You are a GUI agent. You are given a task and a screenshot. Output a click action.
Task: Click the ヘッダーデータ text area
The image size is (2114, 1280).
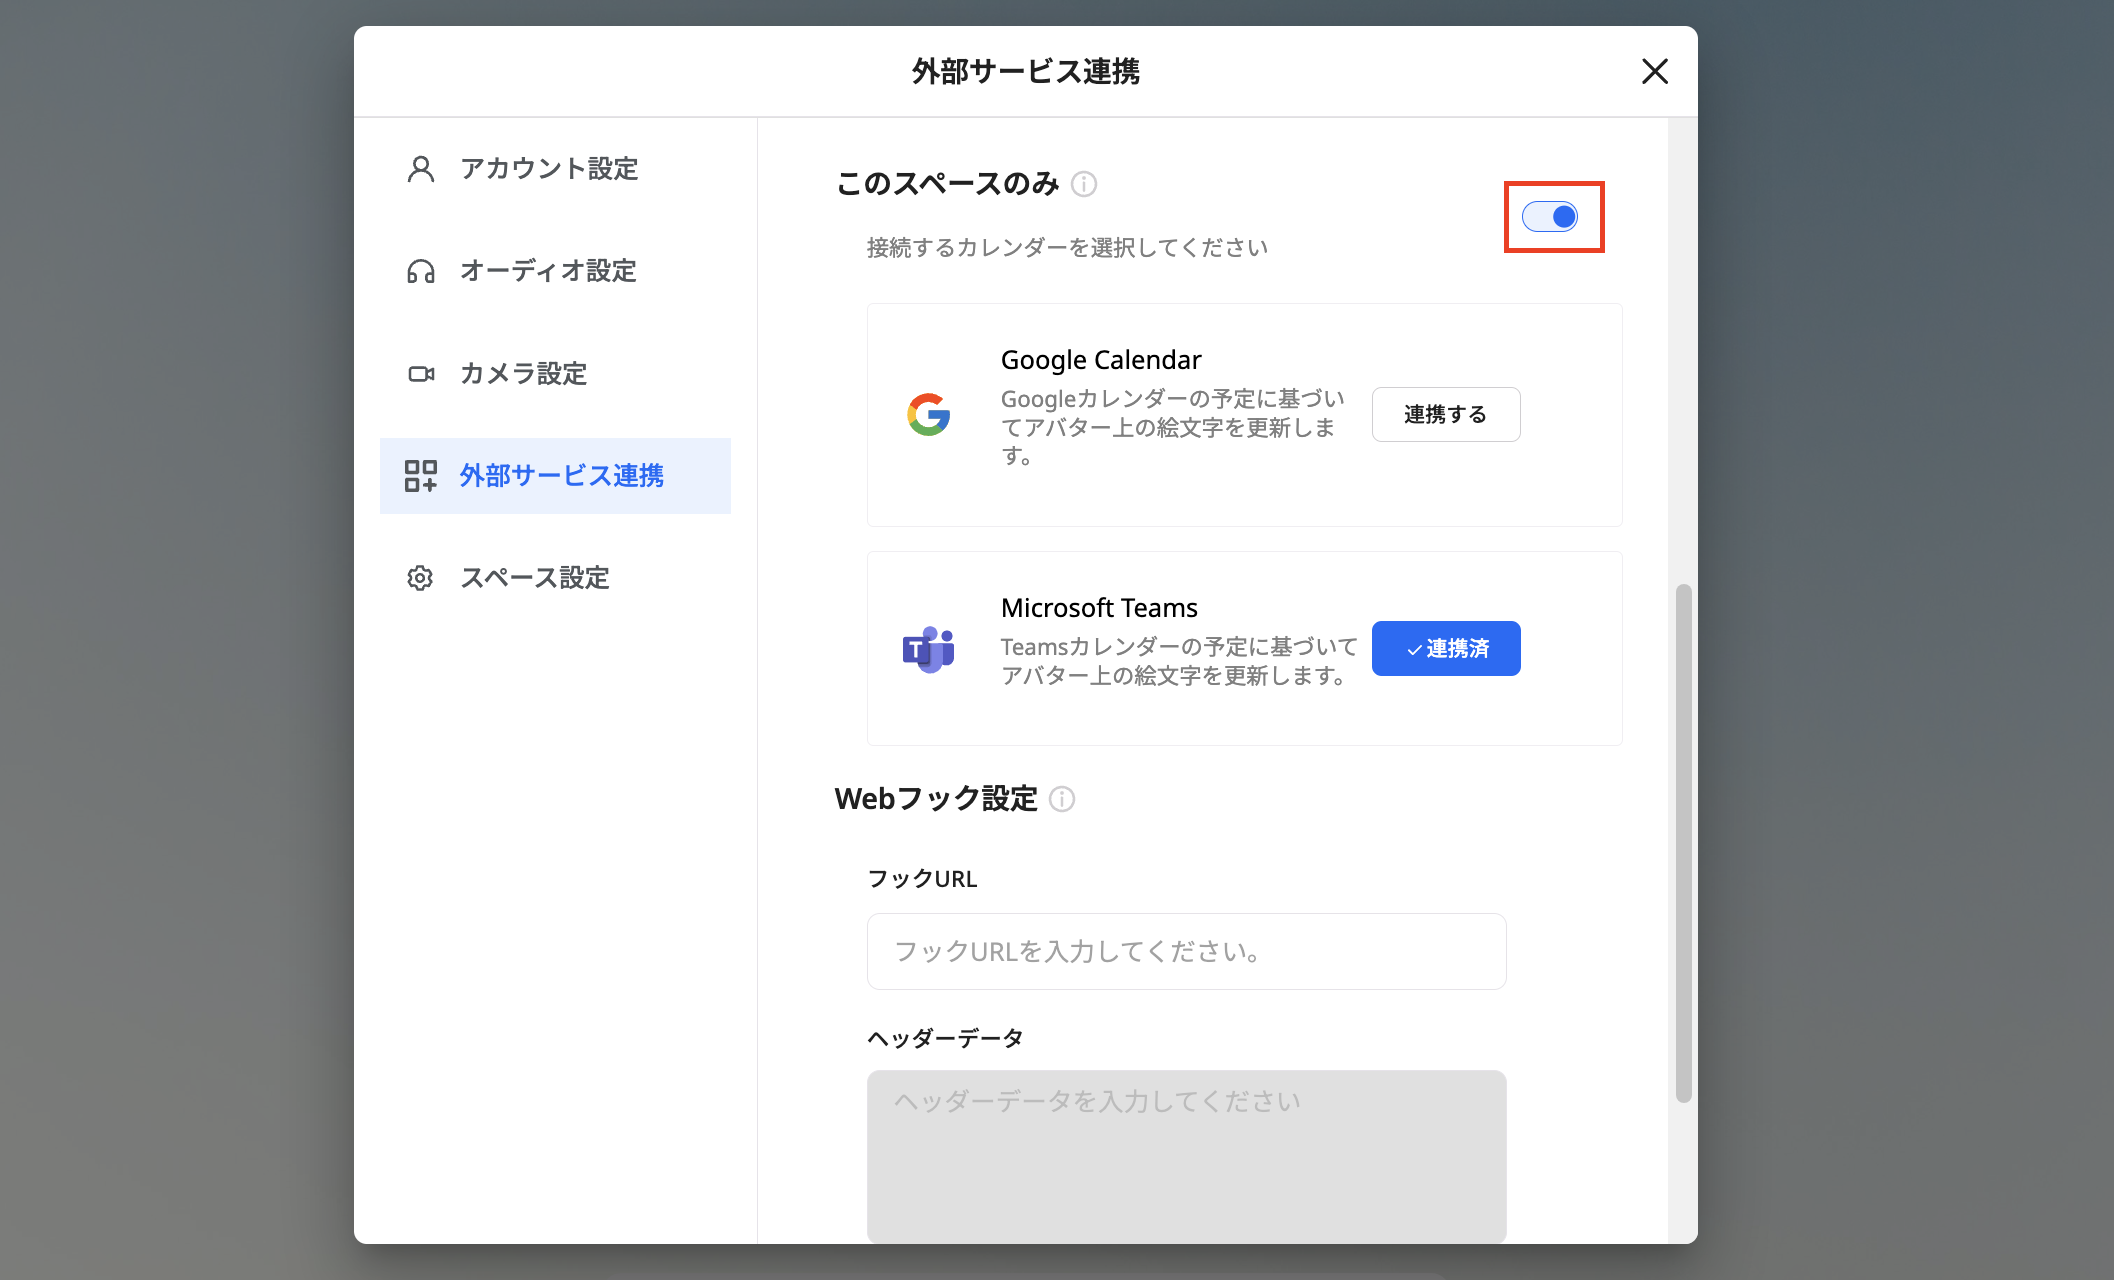pyautogui.click(x=1186, y=1156)
